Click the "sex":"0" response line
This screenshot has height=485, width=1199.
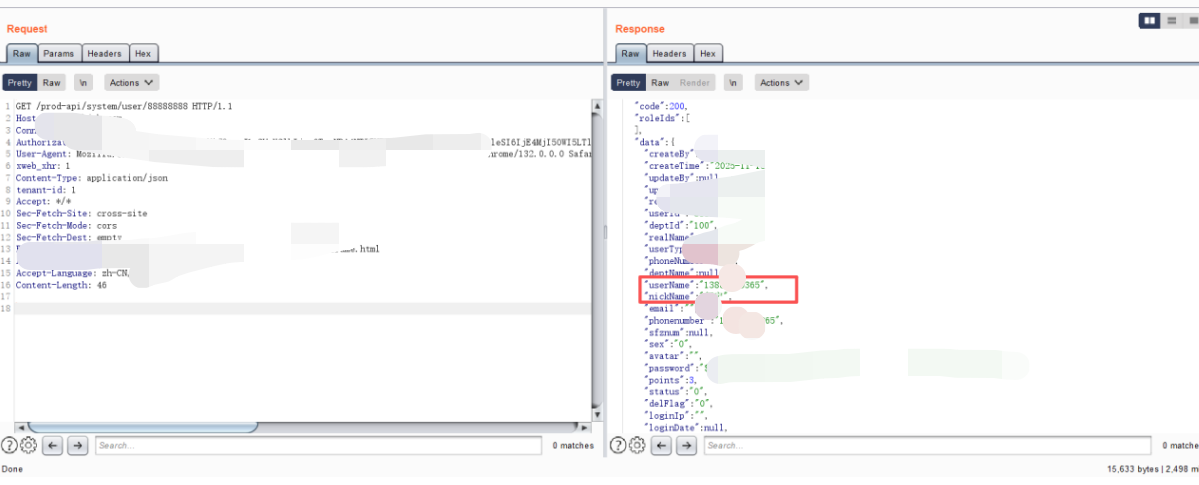coord(670,344)
